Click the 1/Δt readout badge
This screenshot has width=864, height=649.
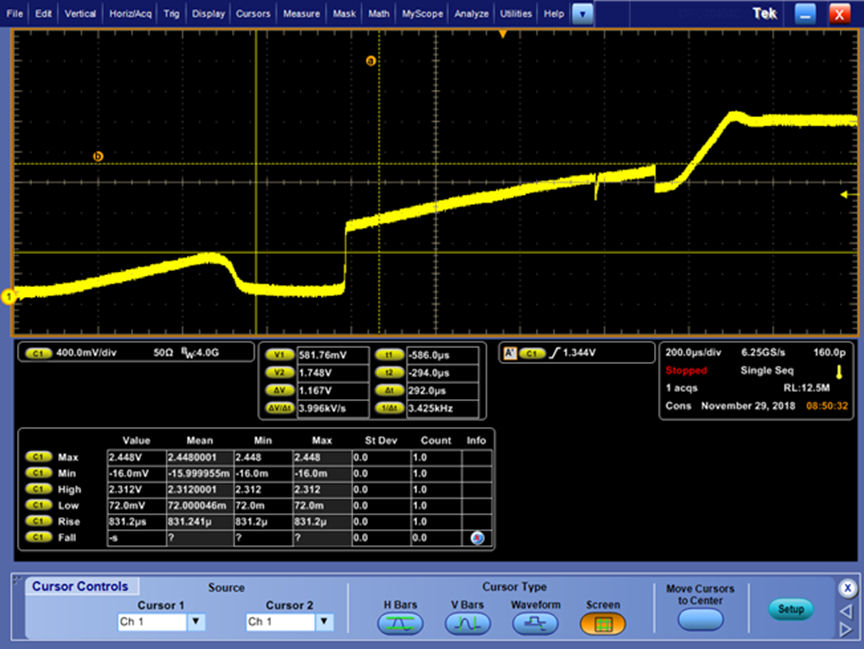(389, 408)
